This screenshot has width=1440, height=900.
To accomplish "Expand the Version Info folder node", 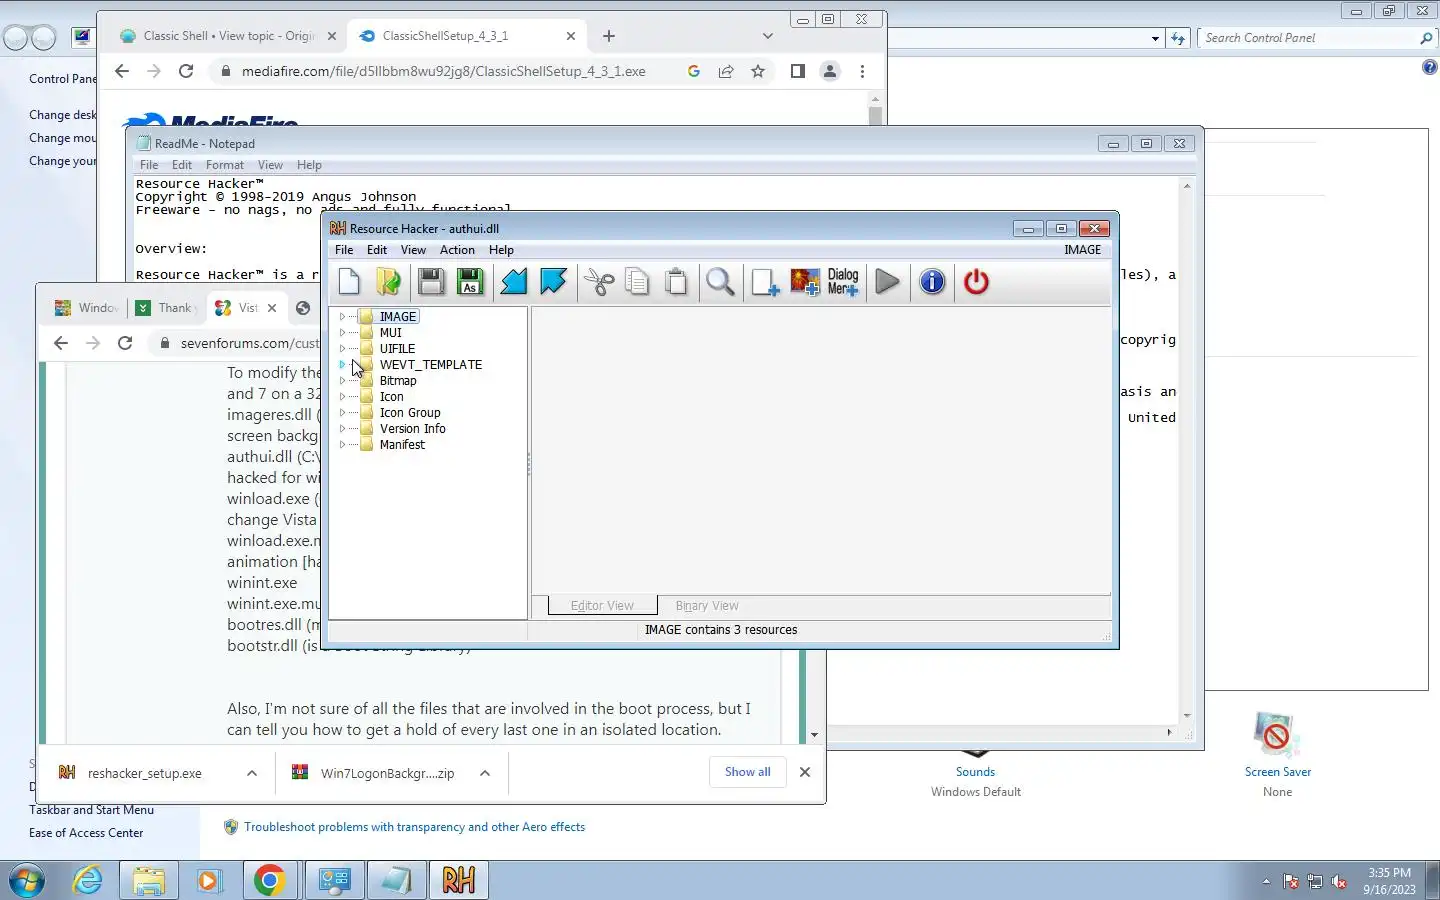I will (342, 429).
